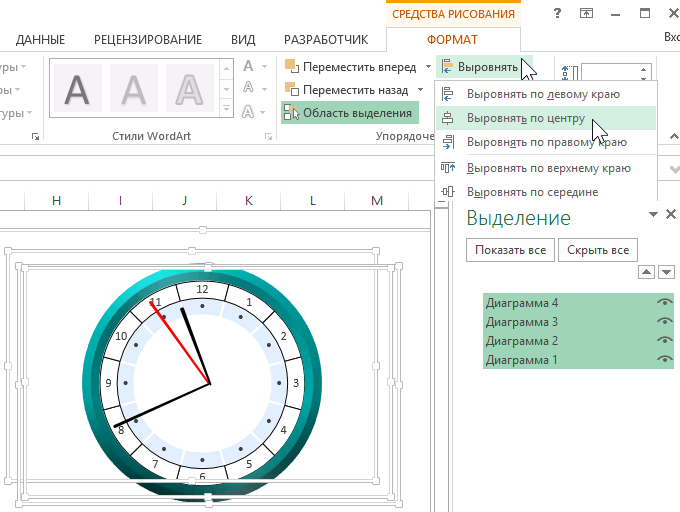
Task: Click the СРЕДСТВА РИСОВАНИЯ contextual label
Action: [x=453, y=14]
